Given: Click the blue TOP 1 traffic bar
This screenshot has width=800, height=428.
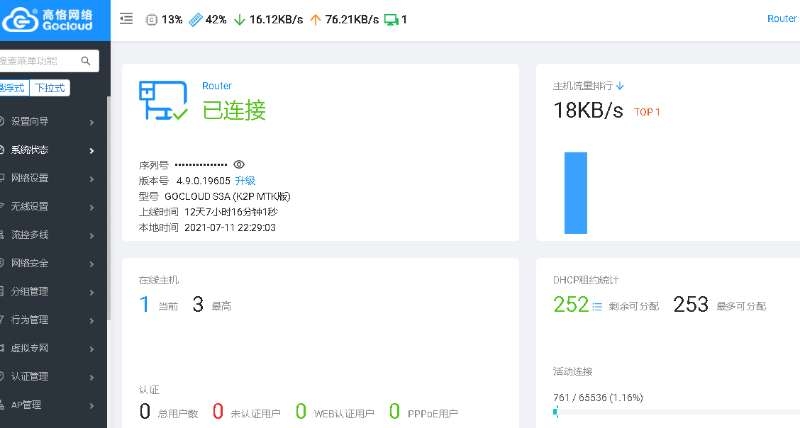Looking at the screenshot, I should [575, 192].
